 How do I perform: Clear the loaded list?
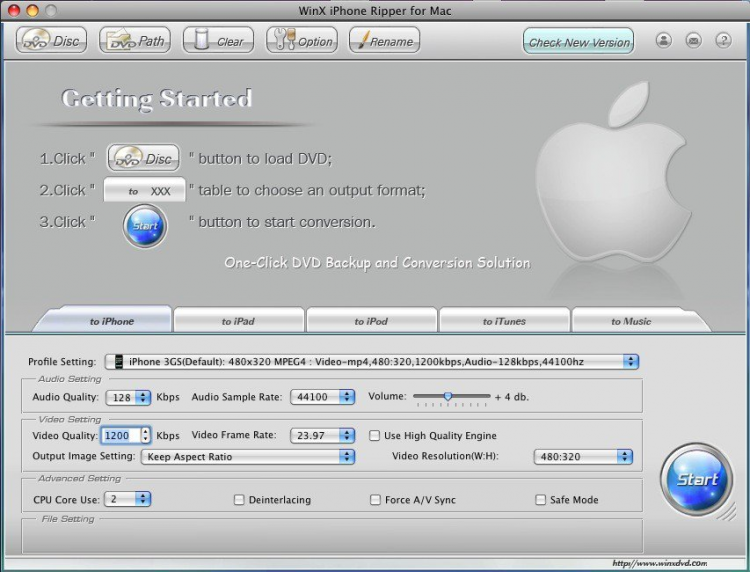tap(218, 40)
